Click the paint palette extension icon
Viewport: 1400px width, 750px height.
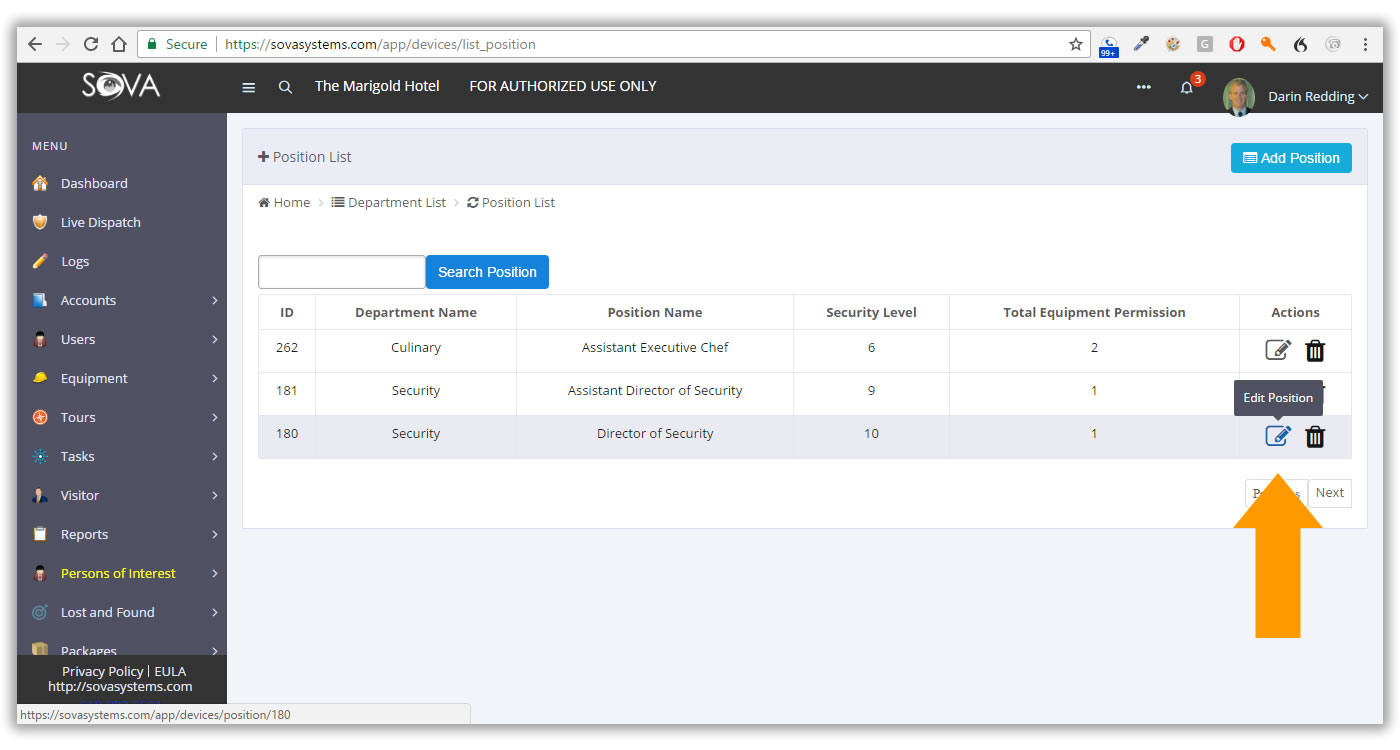click(x=1173, y=44)
